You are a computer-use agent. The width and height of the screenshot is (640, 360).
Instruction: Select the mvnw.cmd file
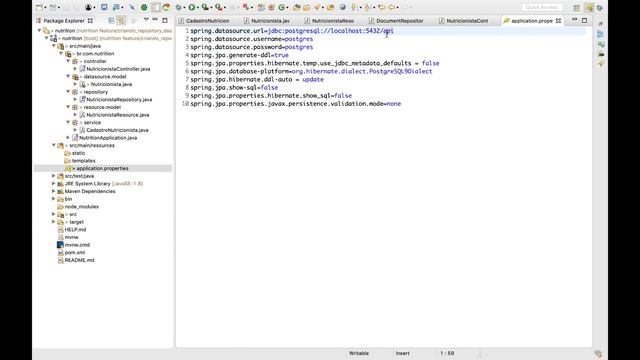(x=77, y=245)
